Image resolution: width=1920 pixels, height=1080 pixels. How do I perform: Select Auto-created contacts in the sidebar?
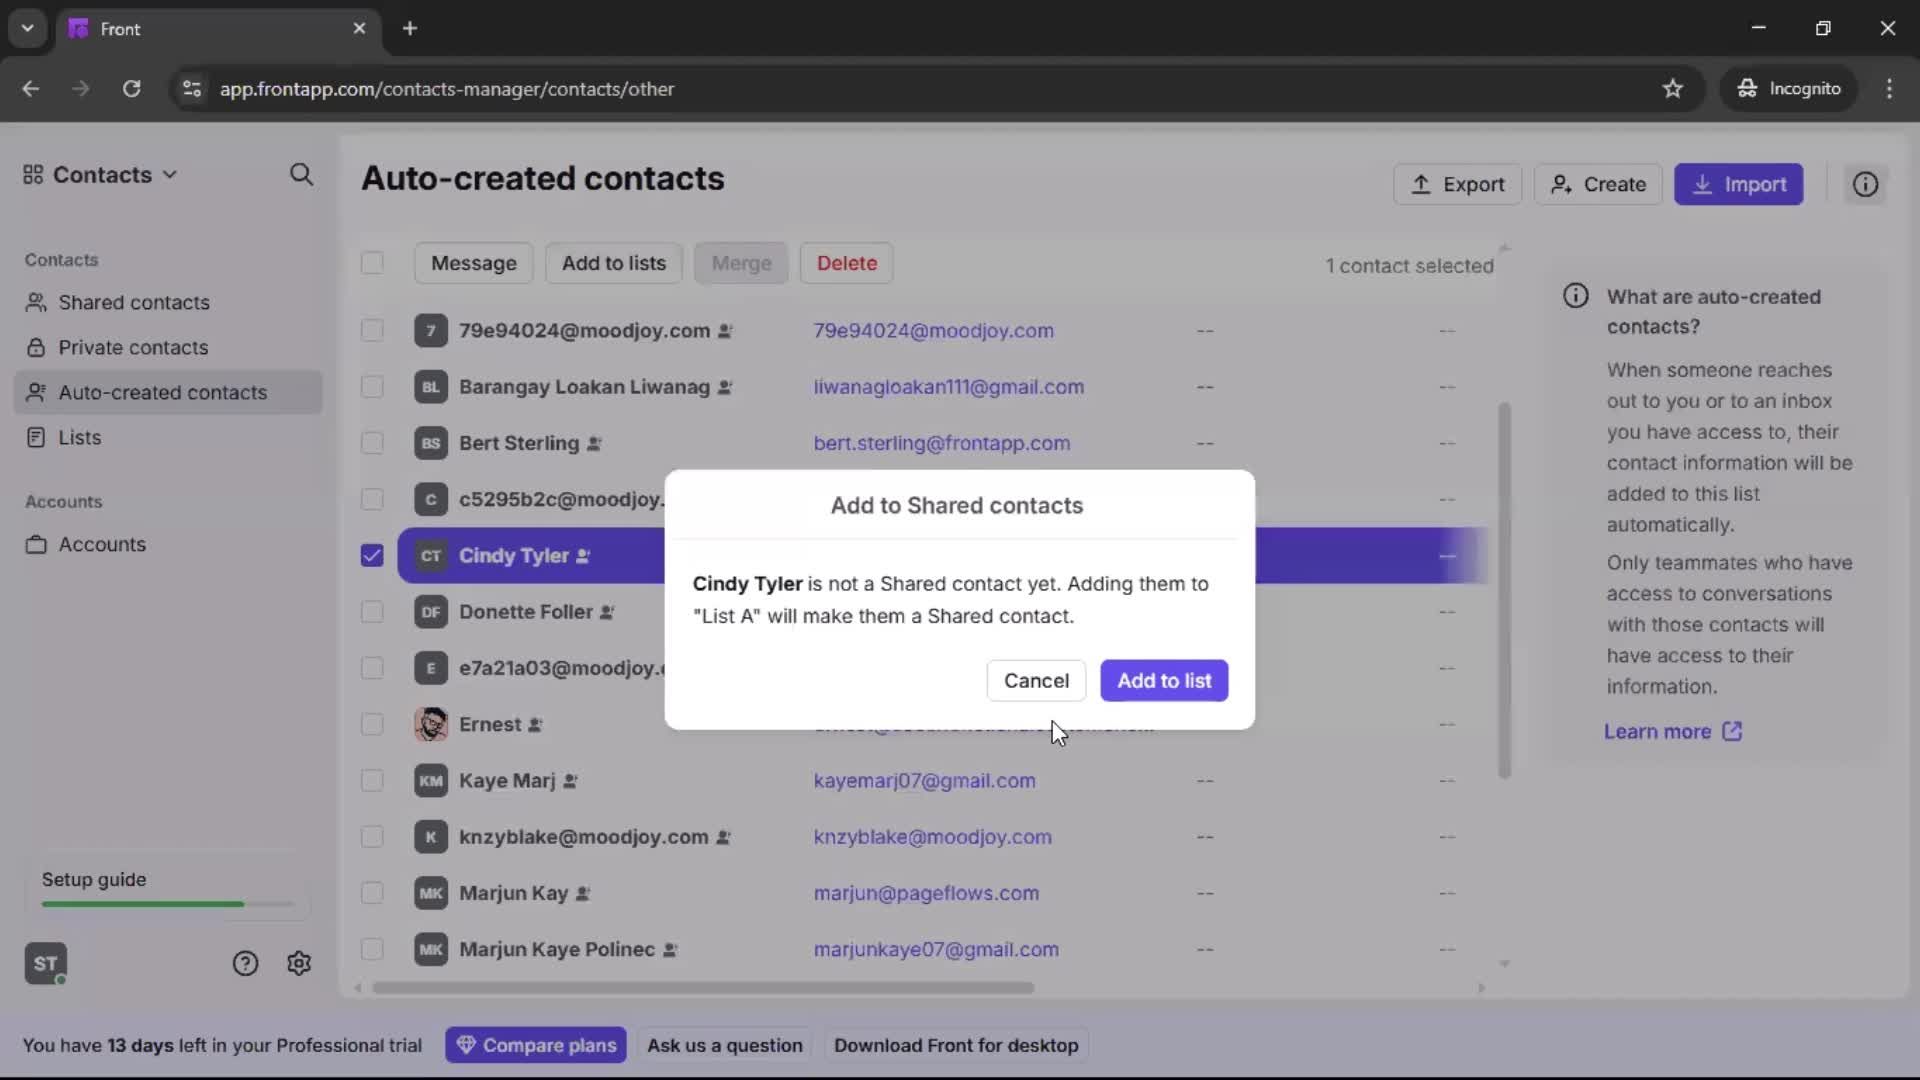[163, 392]
